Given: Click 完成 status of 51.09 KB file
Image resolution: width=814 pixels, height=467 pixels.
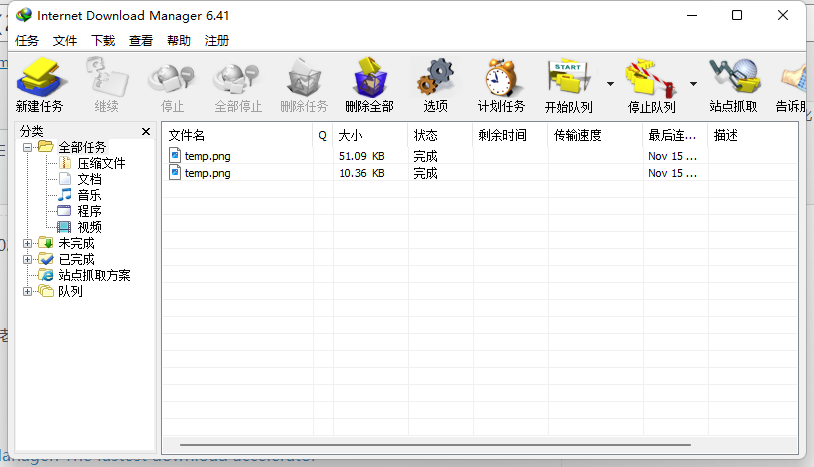Looking at the screenshot, I should [x=425, y=156].
